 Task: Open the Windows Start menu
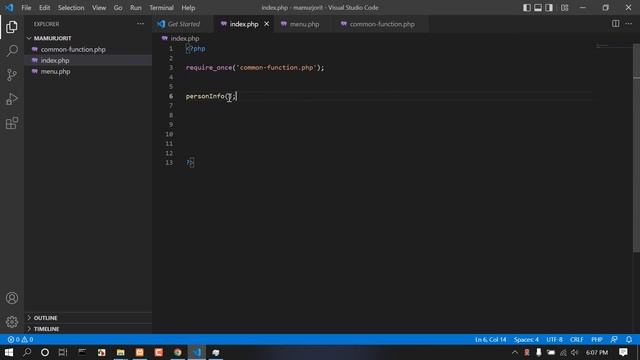point(9,352)
